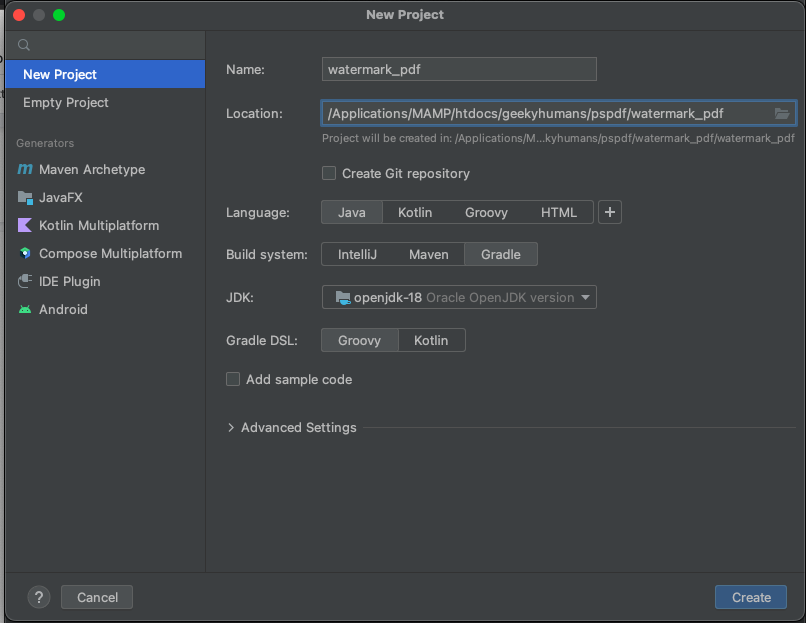Screen dimensions: 806x623
Task: Enable the Create Git repository checkbox
Action: coord(329,173)
